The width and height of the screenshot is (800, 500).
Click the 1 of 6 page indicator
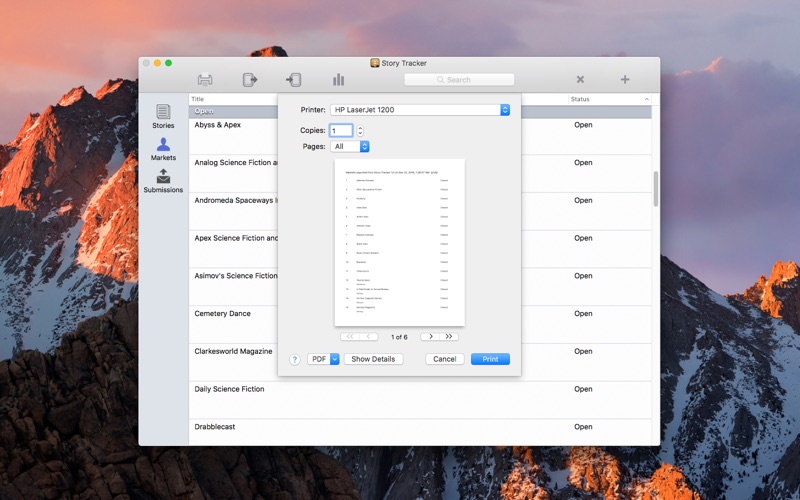pyautogui.click(x=399, y=337)
